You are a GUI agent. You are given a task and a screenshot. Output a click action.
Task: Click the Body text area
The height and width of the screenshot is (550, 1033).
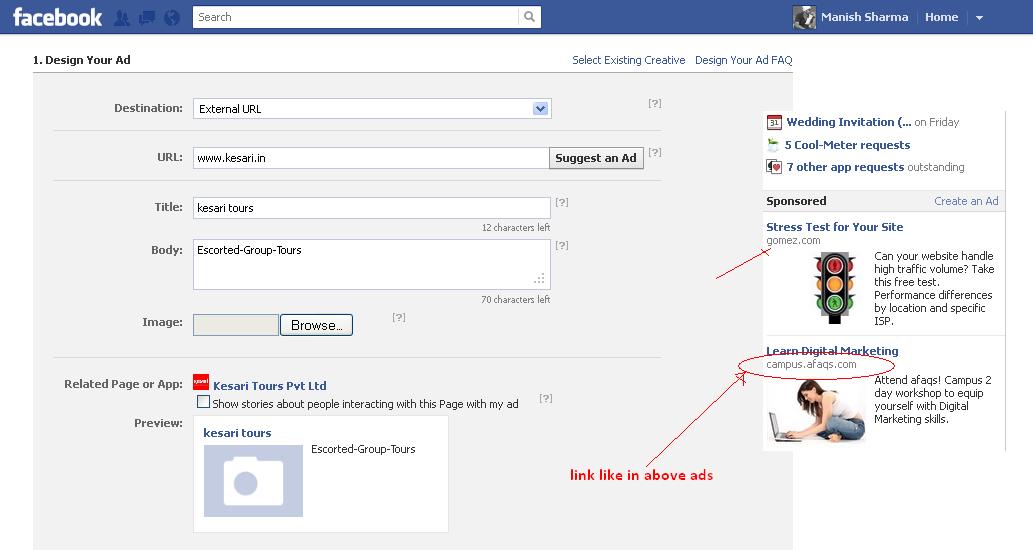coord(372,265)
